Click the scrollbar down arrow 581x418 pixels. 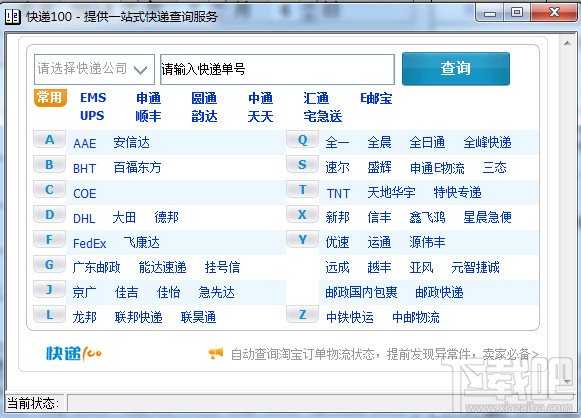click(x=567, y=381)
